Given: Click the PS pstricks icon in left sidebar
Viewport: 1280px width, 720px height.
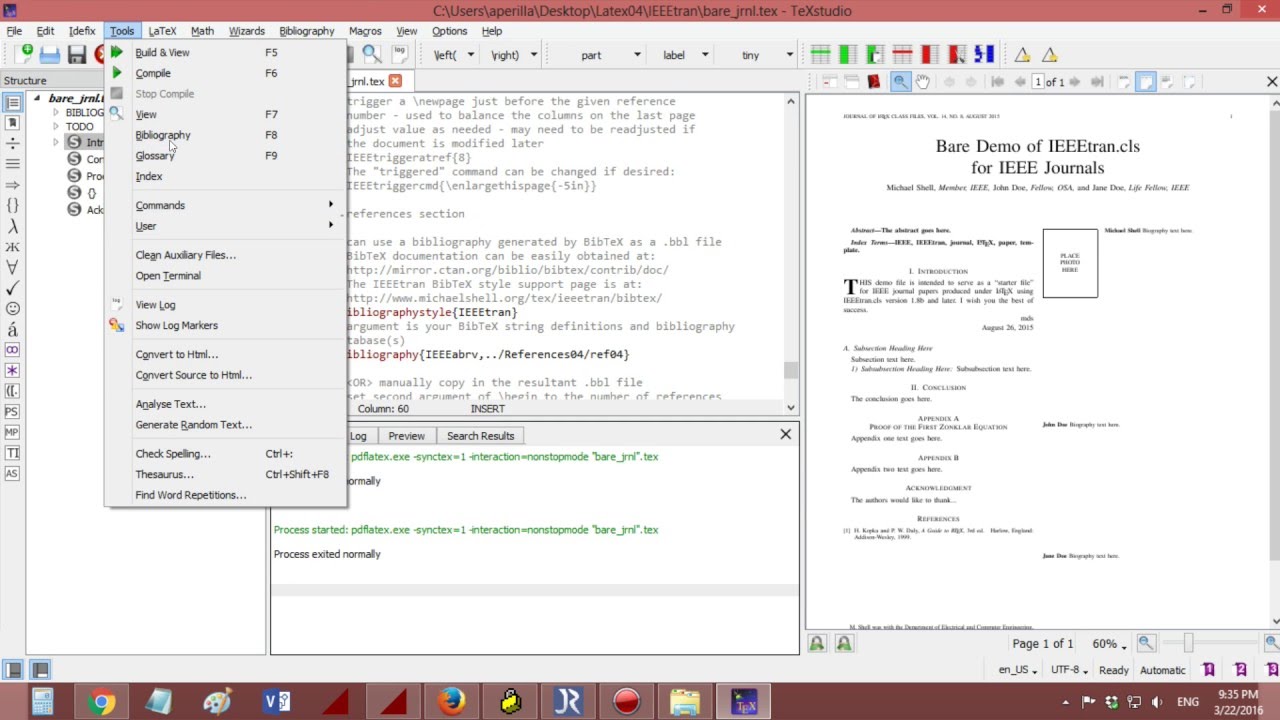Looking at the screenshot, I should [12, 411].
